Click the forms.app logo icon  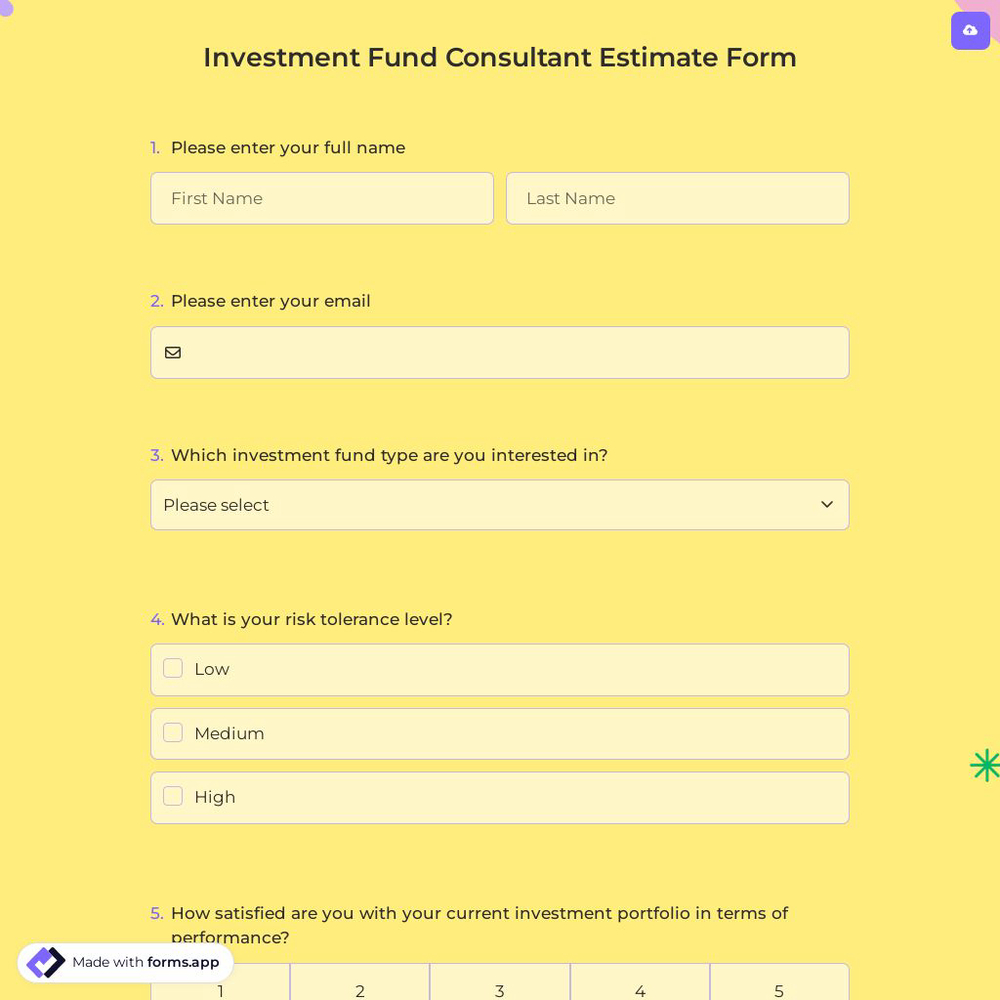click(45, 962)
